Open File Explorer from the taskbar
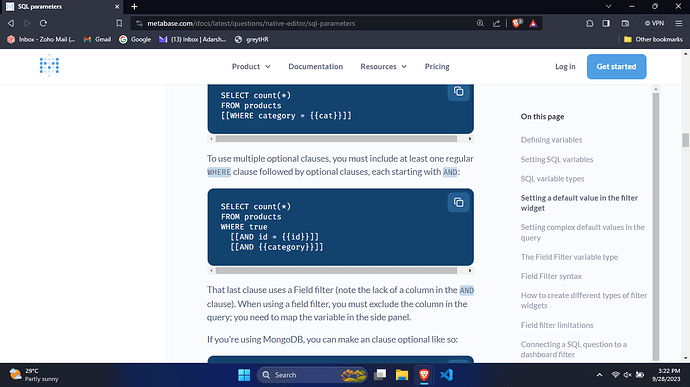Screen dimensions: 690x387 (402, 375)
